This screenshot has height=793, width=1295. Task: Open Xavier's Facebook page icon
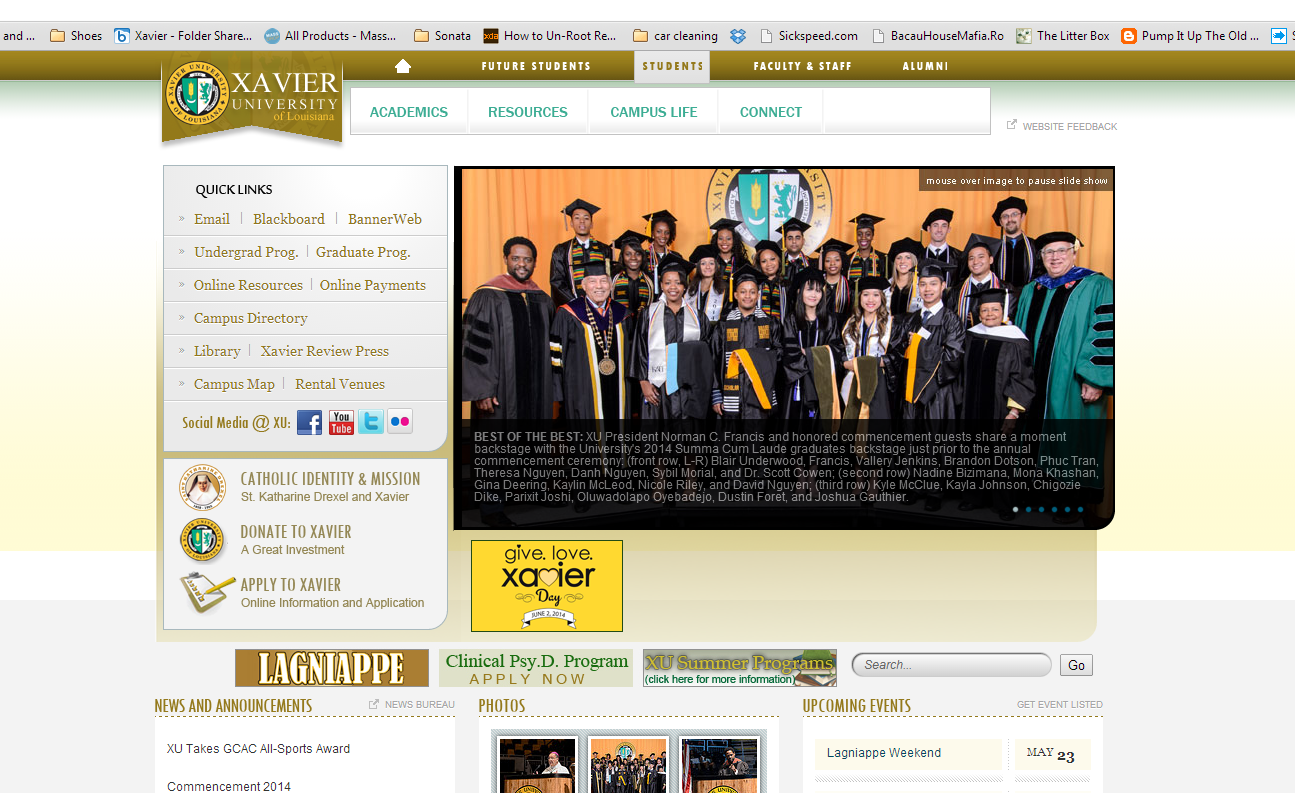point(310,422)
